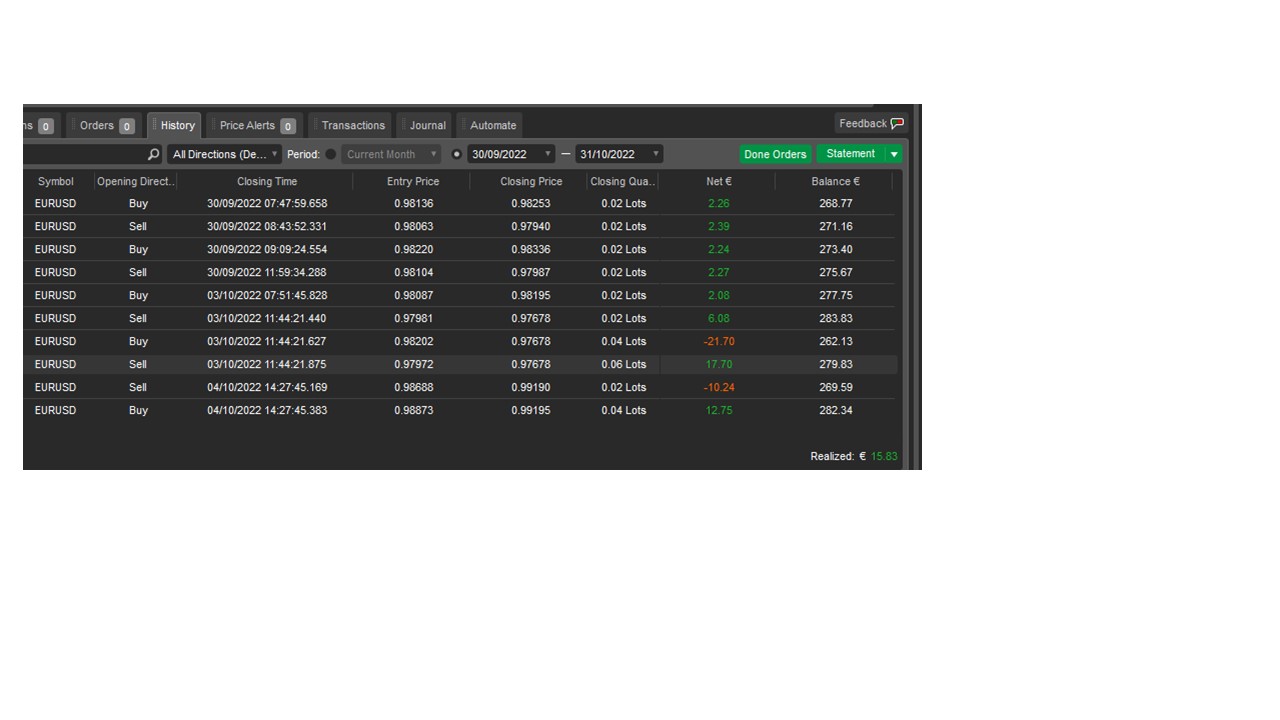The height and width of the screenshot is (720, 1280).
Task: Select the Current Month period radio button
Action: point(331,154)
